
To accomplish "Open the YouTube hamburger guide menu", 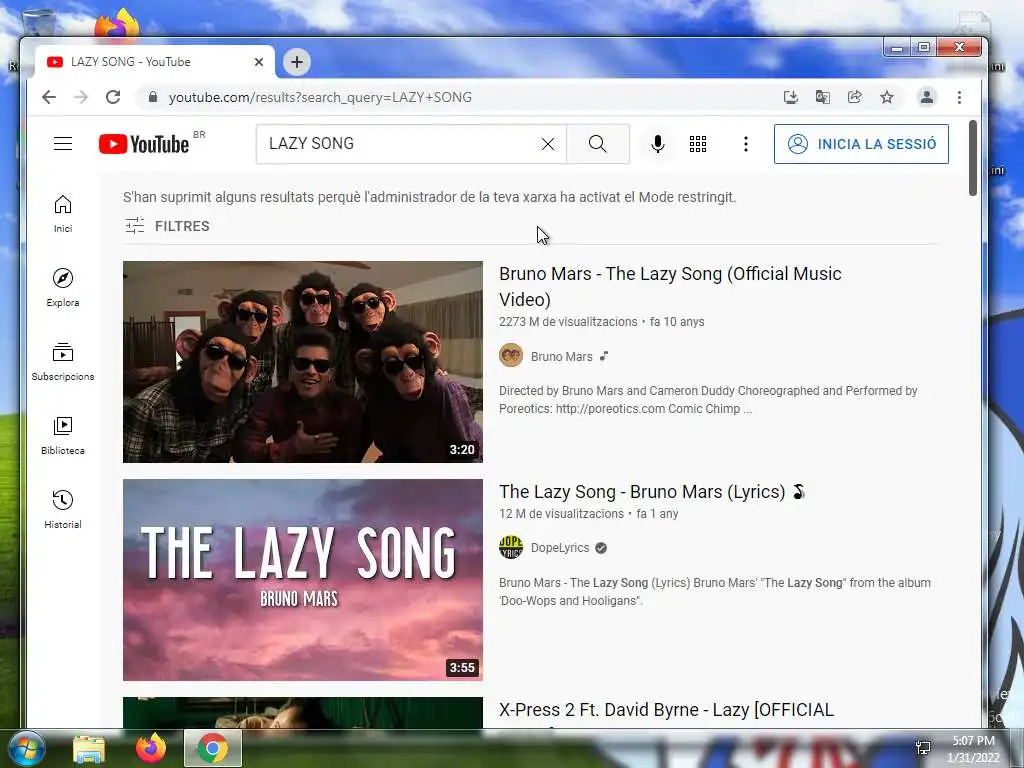I will pyautogui.click(x=63, y=144).
